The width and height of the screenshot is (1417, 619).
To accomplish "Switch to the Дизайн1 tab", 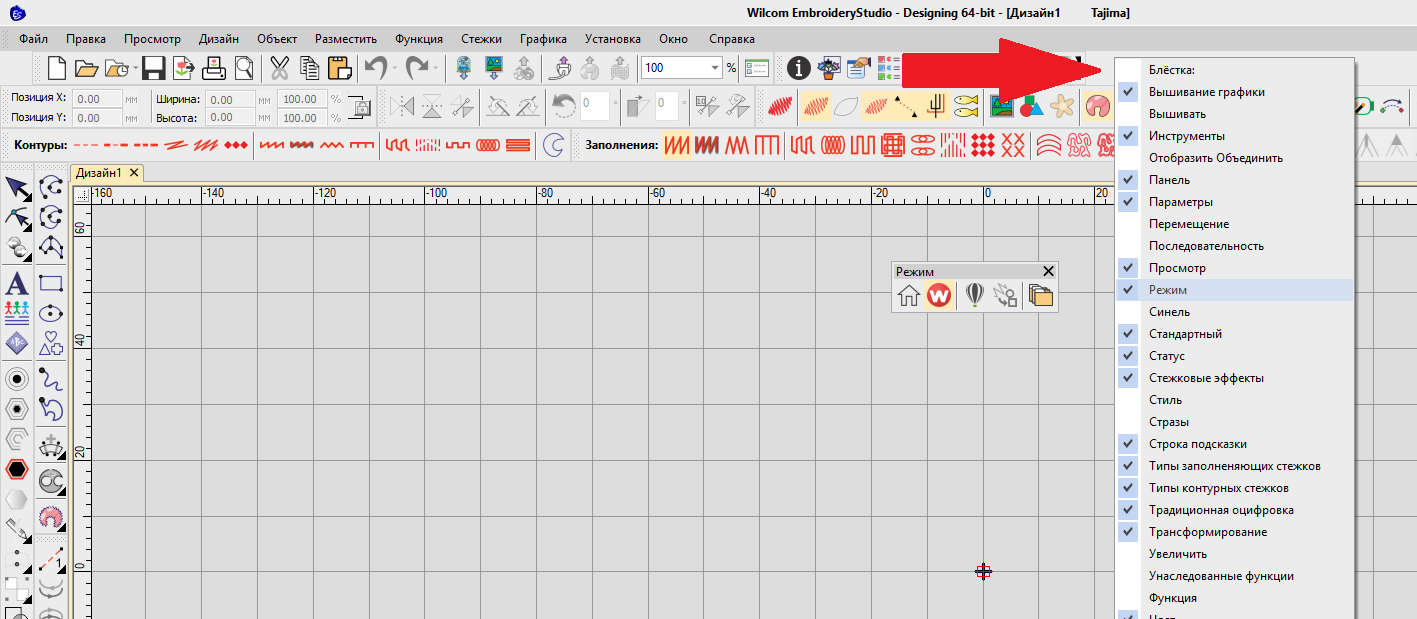I will 99,173.
